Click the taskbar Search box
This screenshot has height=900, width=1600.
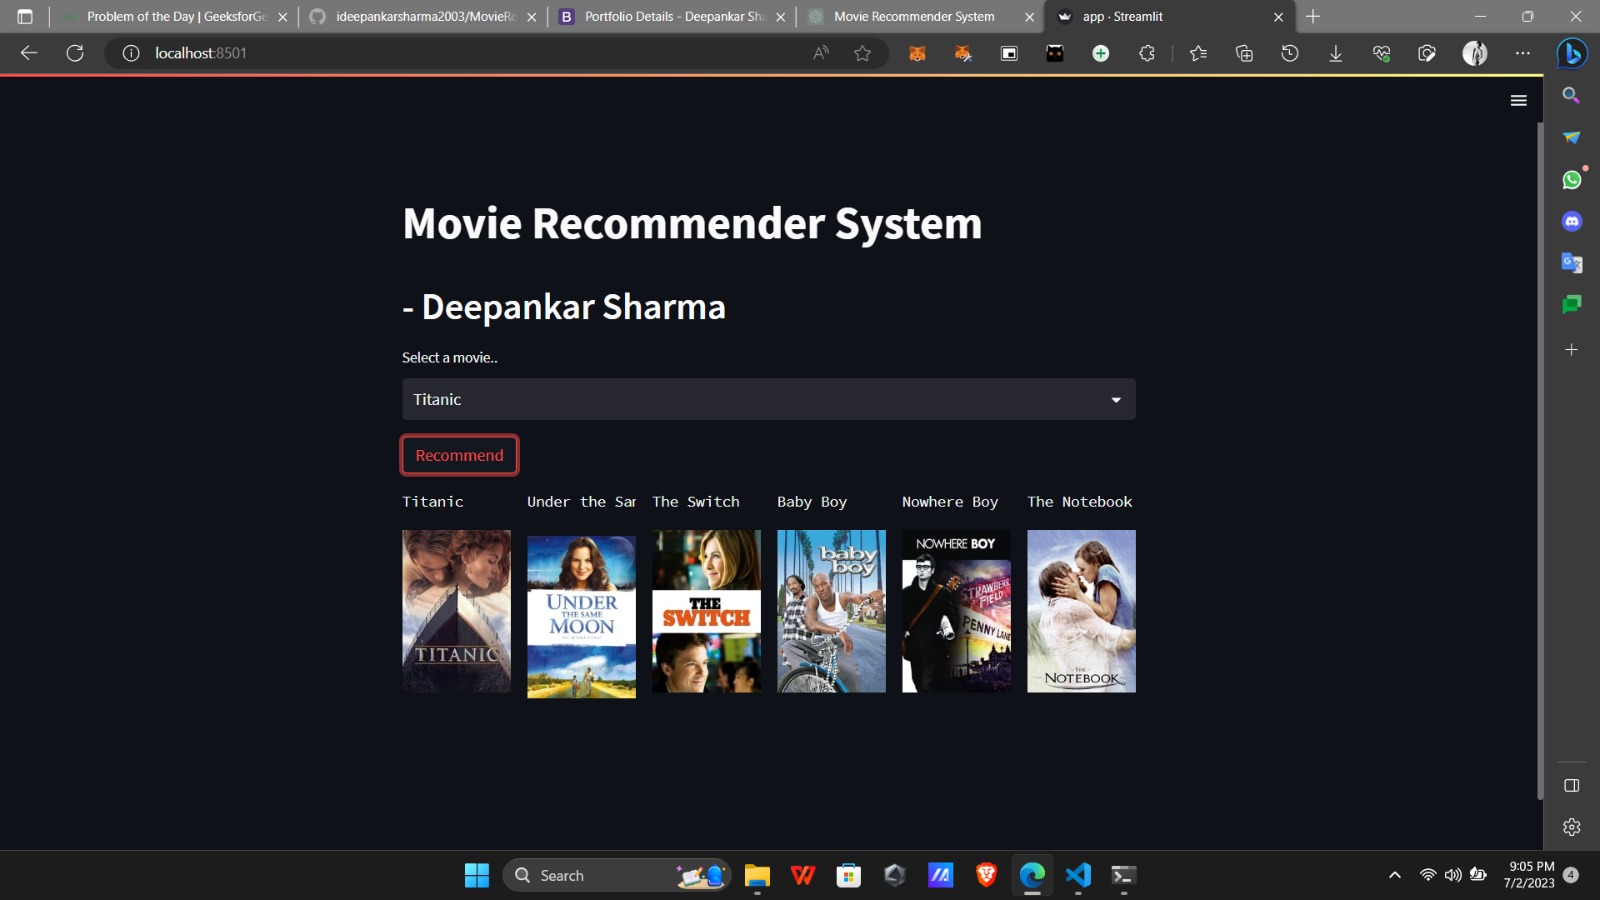[x=617, y=875]
